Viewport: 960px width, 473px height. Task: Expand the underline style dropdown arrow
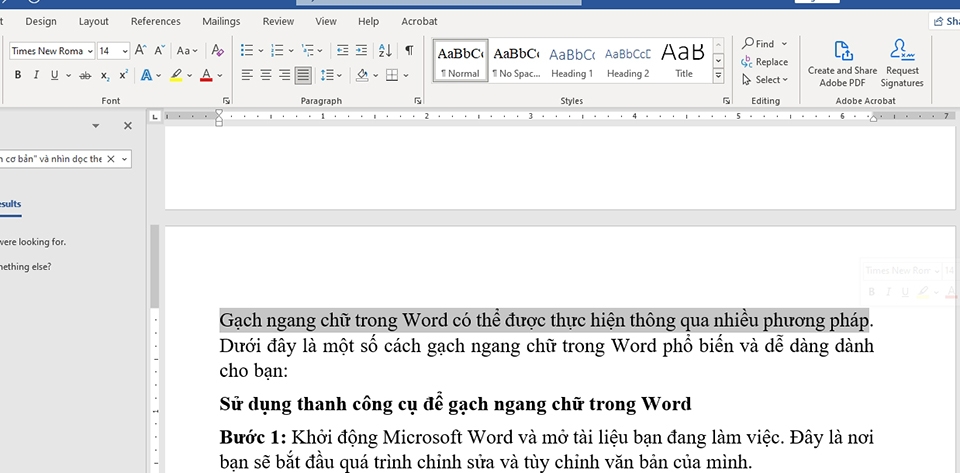click(69, 75)
